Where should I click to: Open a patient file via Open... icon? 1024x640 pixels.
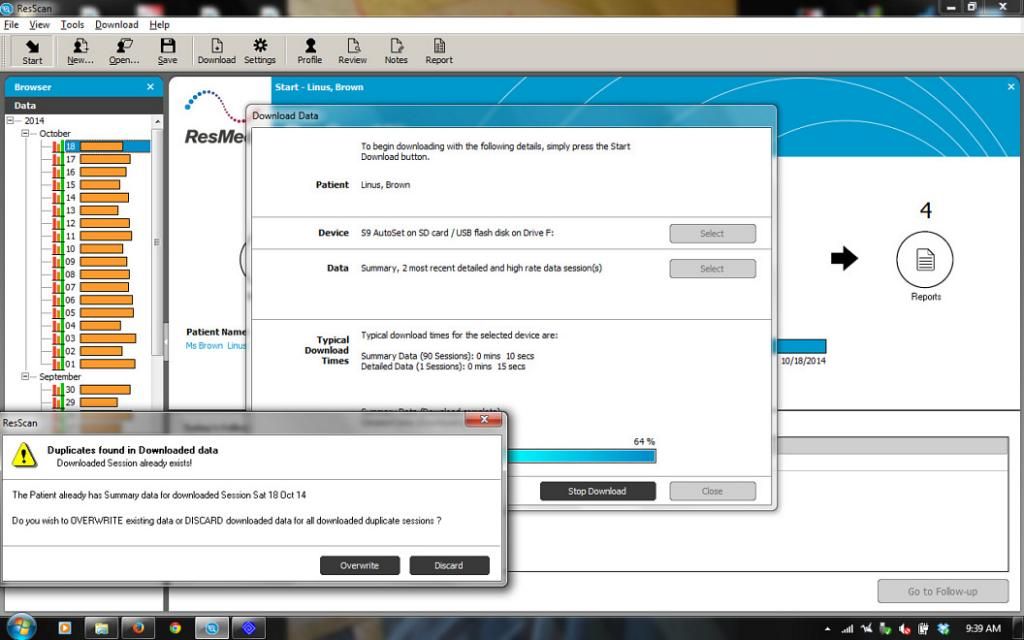pos(124,52)
